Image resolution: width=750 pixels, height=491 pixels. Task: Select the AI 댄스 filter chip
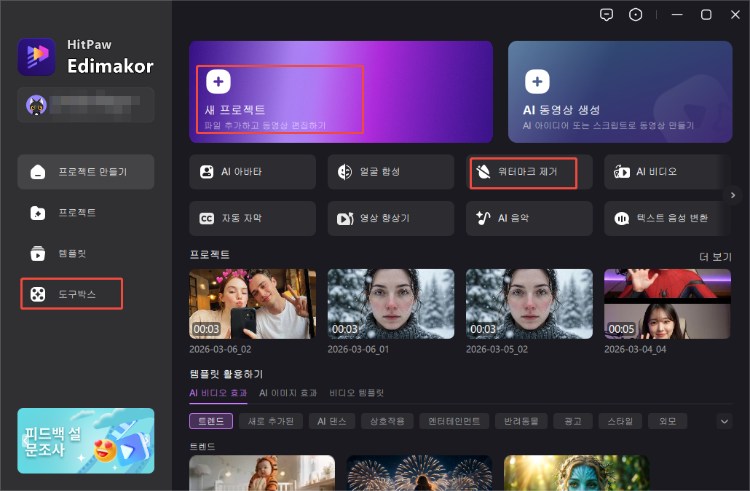(x=331, y=421)
